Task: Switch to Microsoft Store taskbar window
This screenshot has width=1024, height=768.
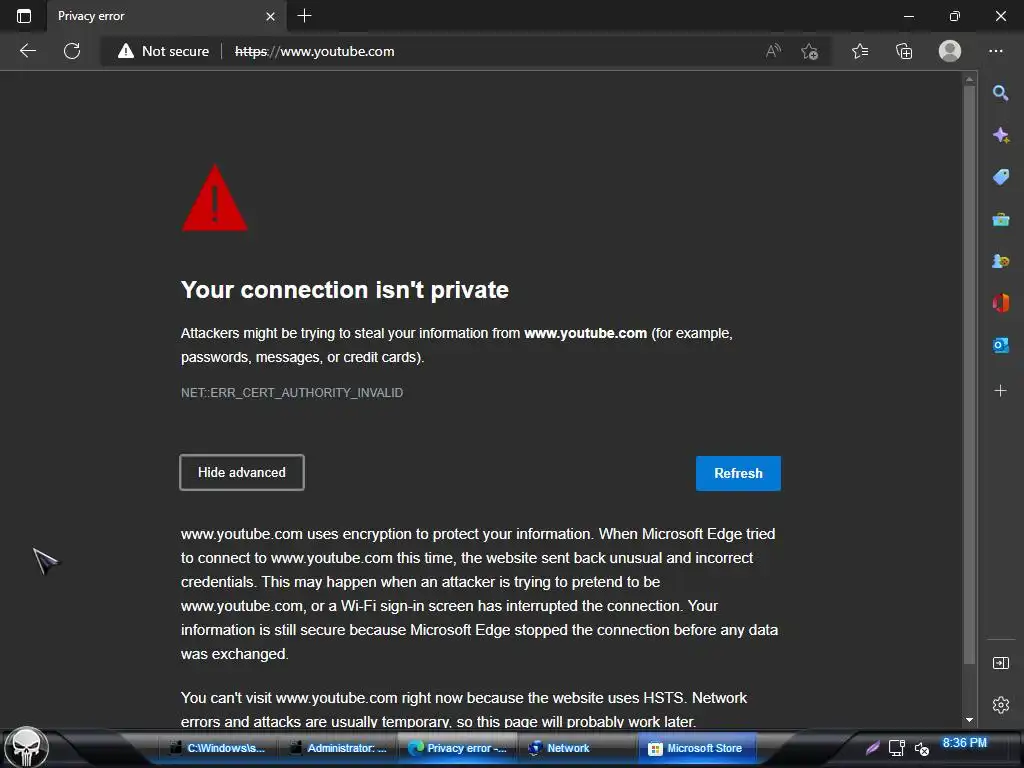Action: [x=696, y=748]
